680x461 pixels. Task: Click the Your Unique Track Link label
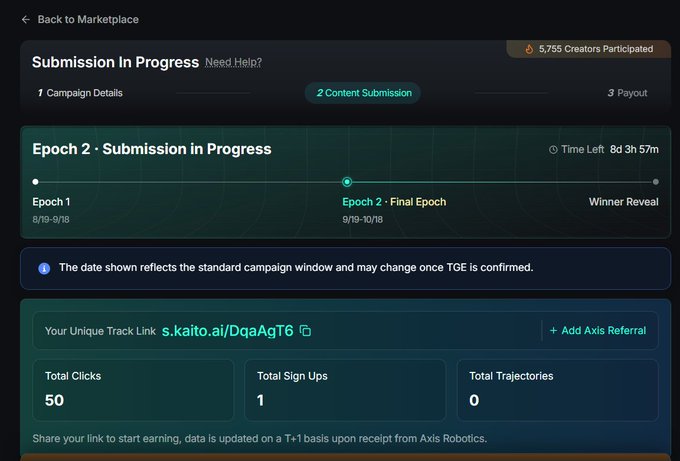pyautogui.click(x=100, y=331)
